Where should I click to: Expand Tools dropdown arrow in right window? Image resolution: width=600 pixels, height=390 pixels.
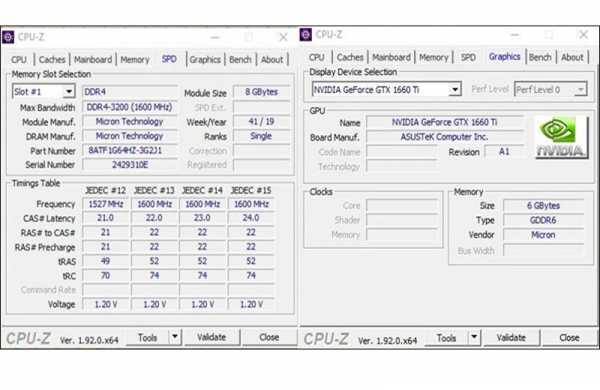coord(474,338)
